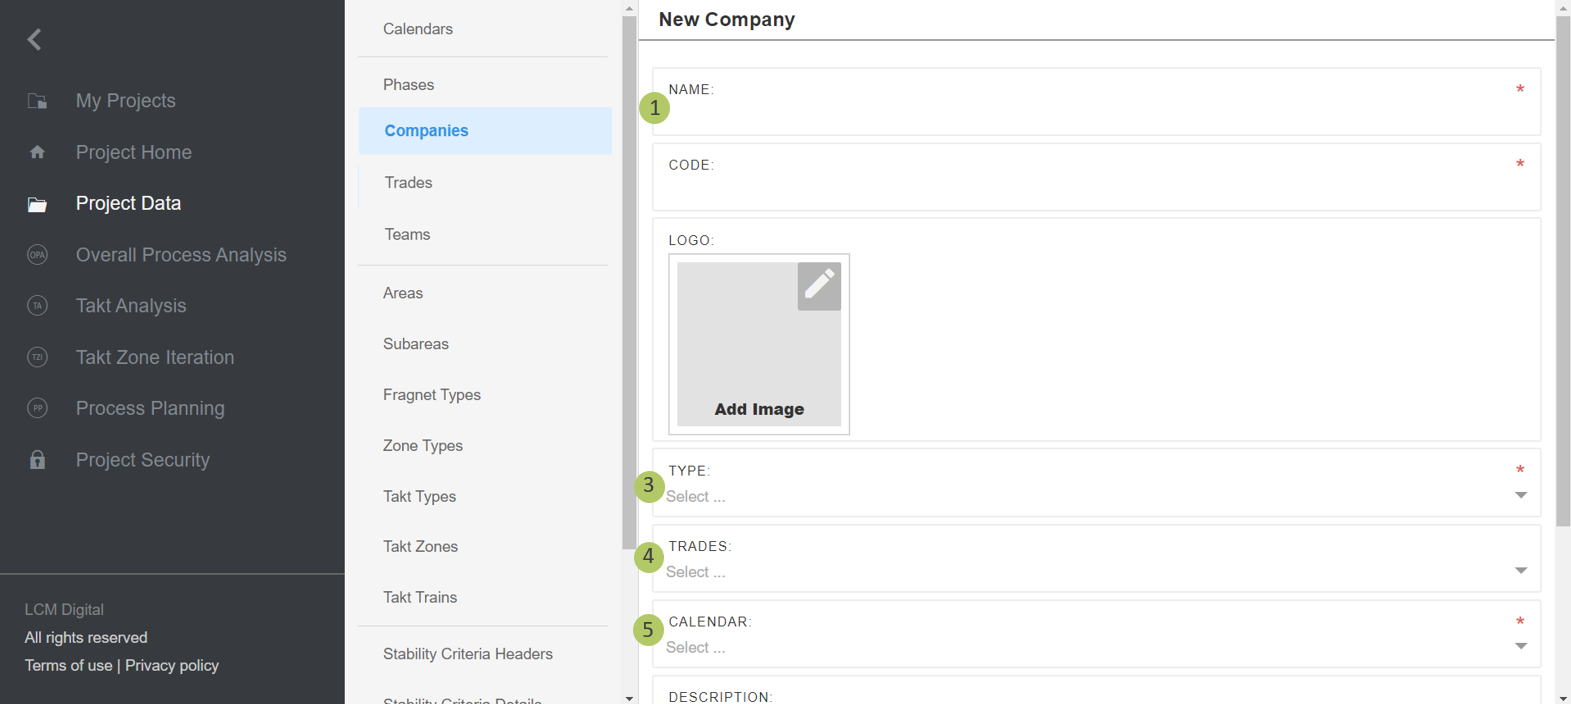This screenshot has width=1571, height=704.
Task: Open the Type dropdown
Action: click(1095, 496)
